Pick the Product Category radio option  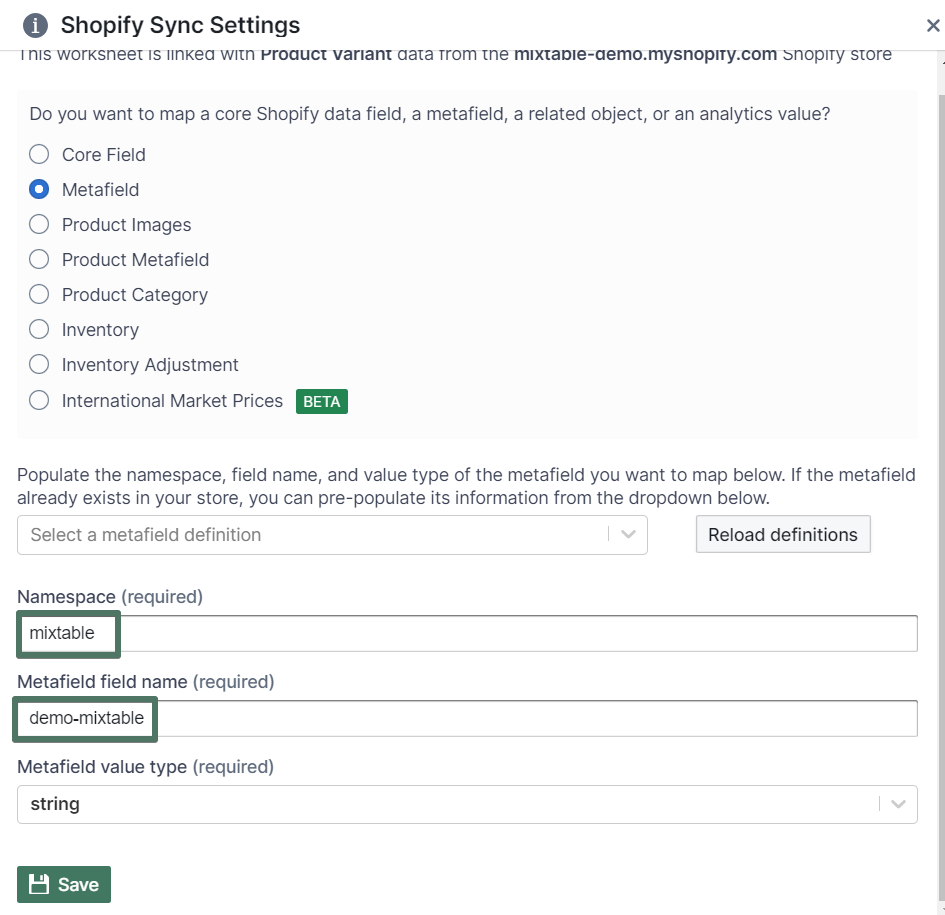coord(39,295)
